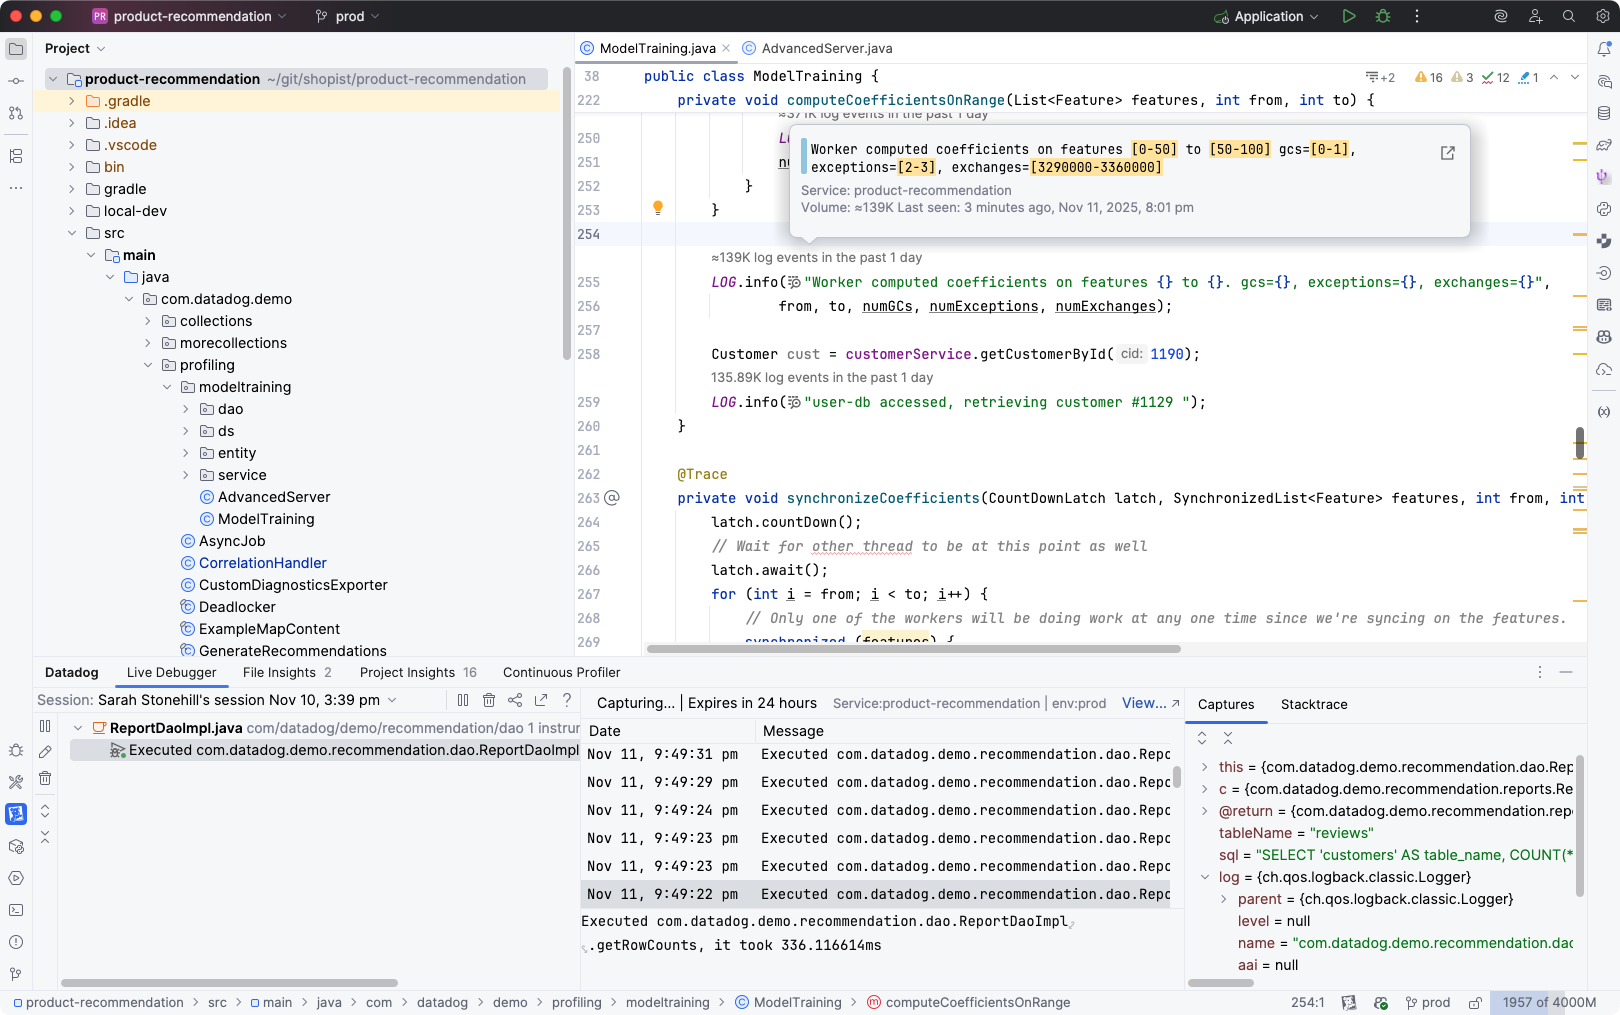Share the Live Debugger session

(515, 700)
